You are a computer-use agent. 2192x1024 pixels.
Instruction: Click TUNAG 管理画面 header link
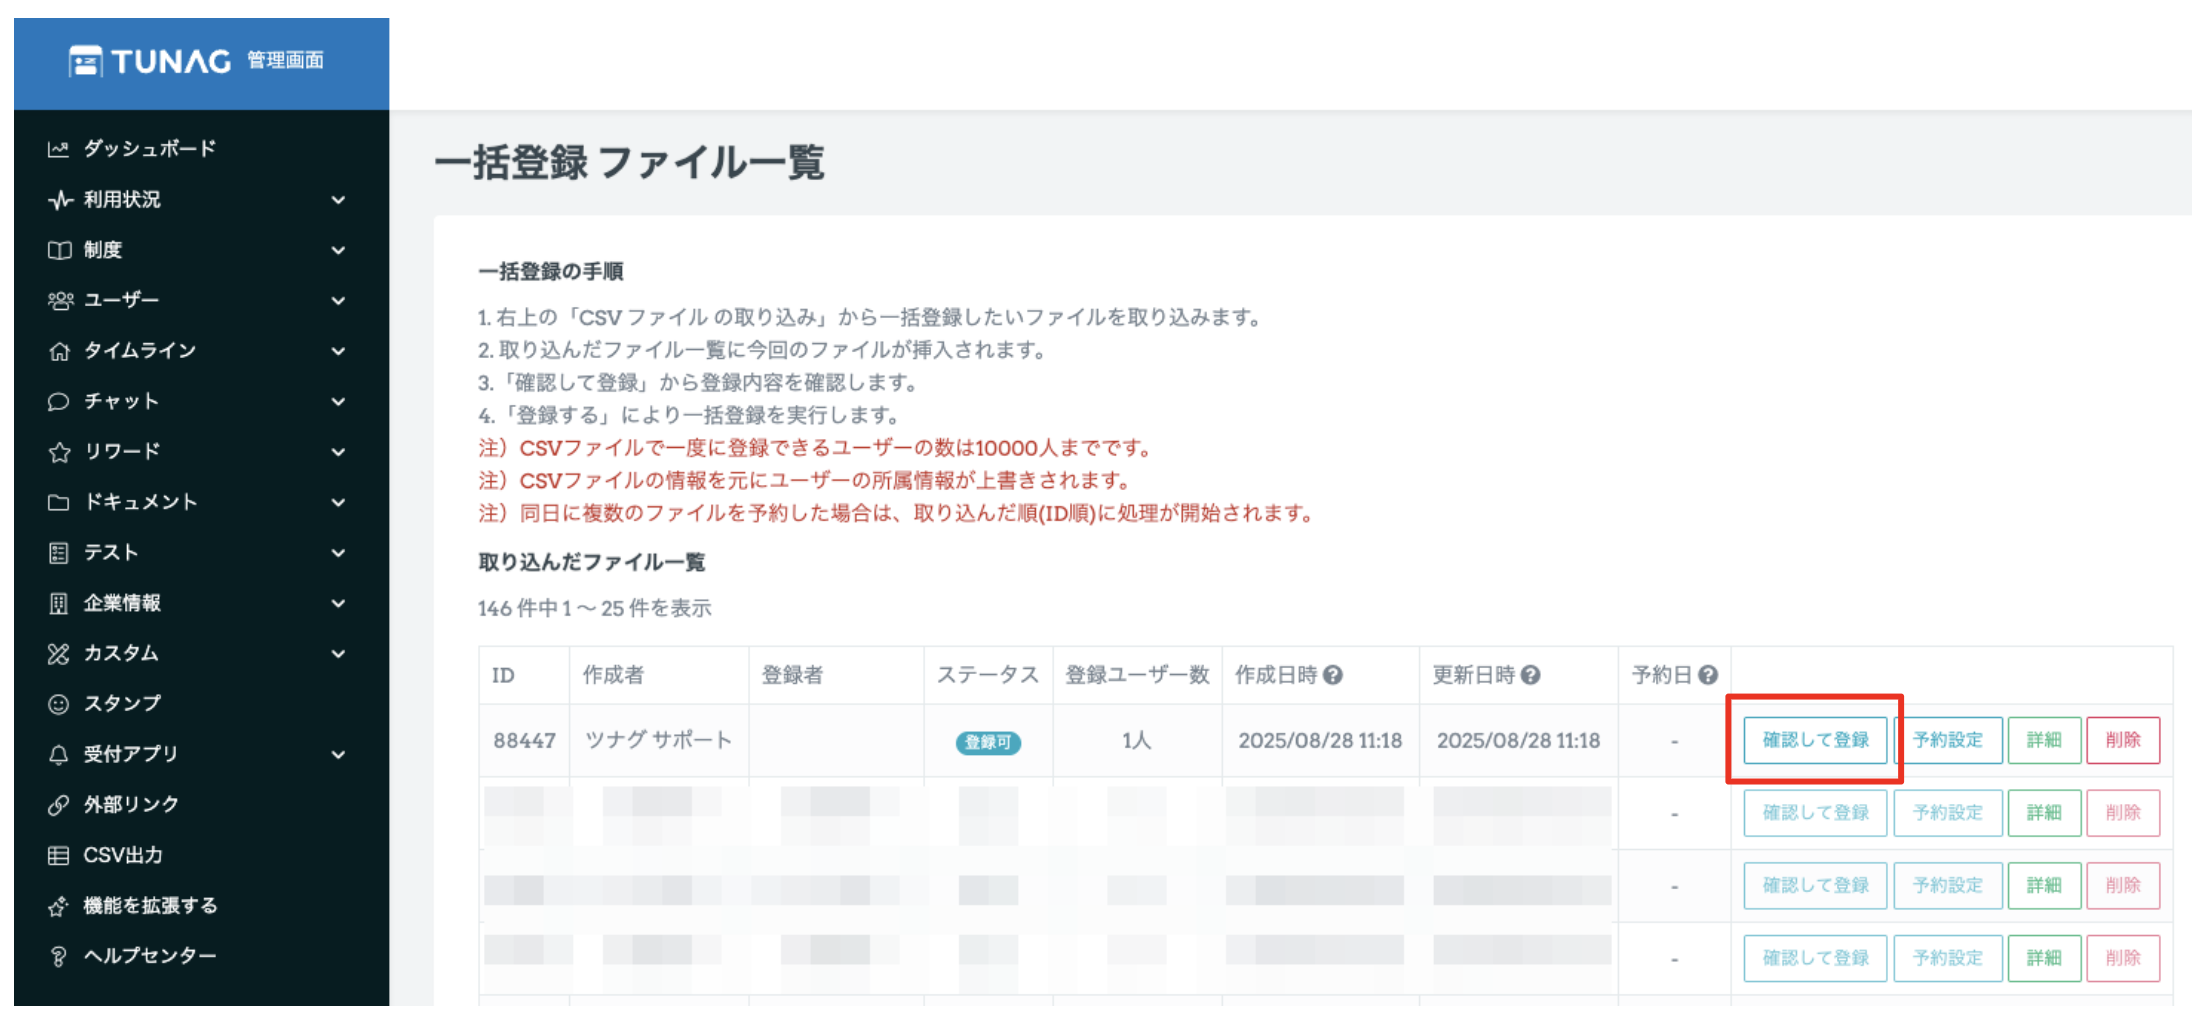(x=197, y=61)
